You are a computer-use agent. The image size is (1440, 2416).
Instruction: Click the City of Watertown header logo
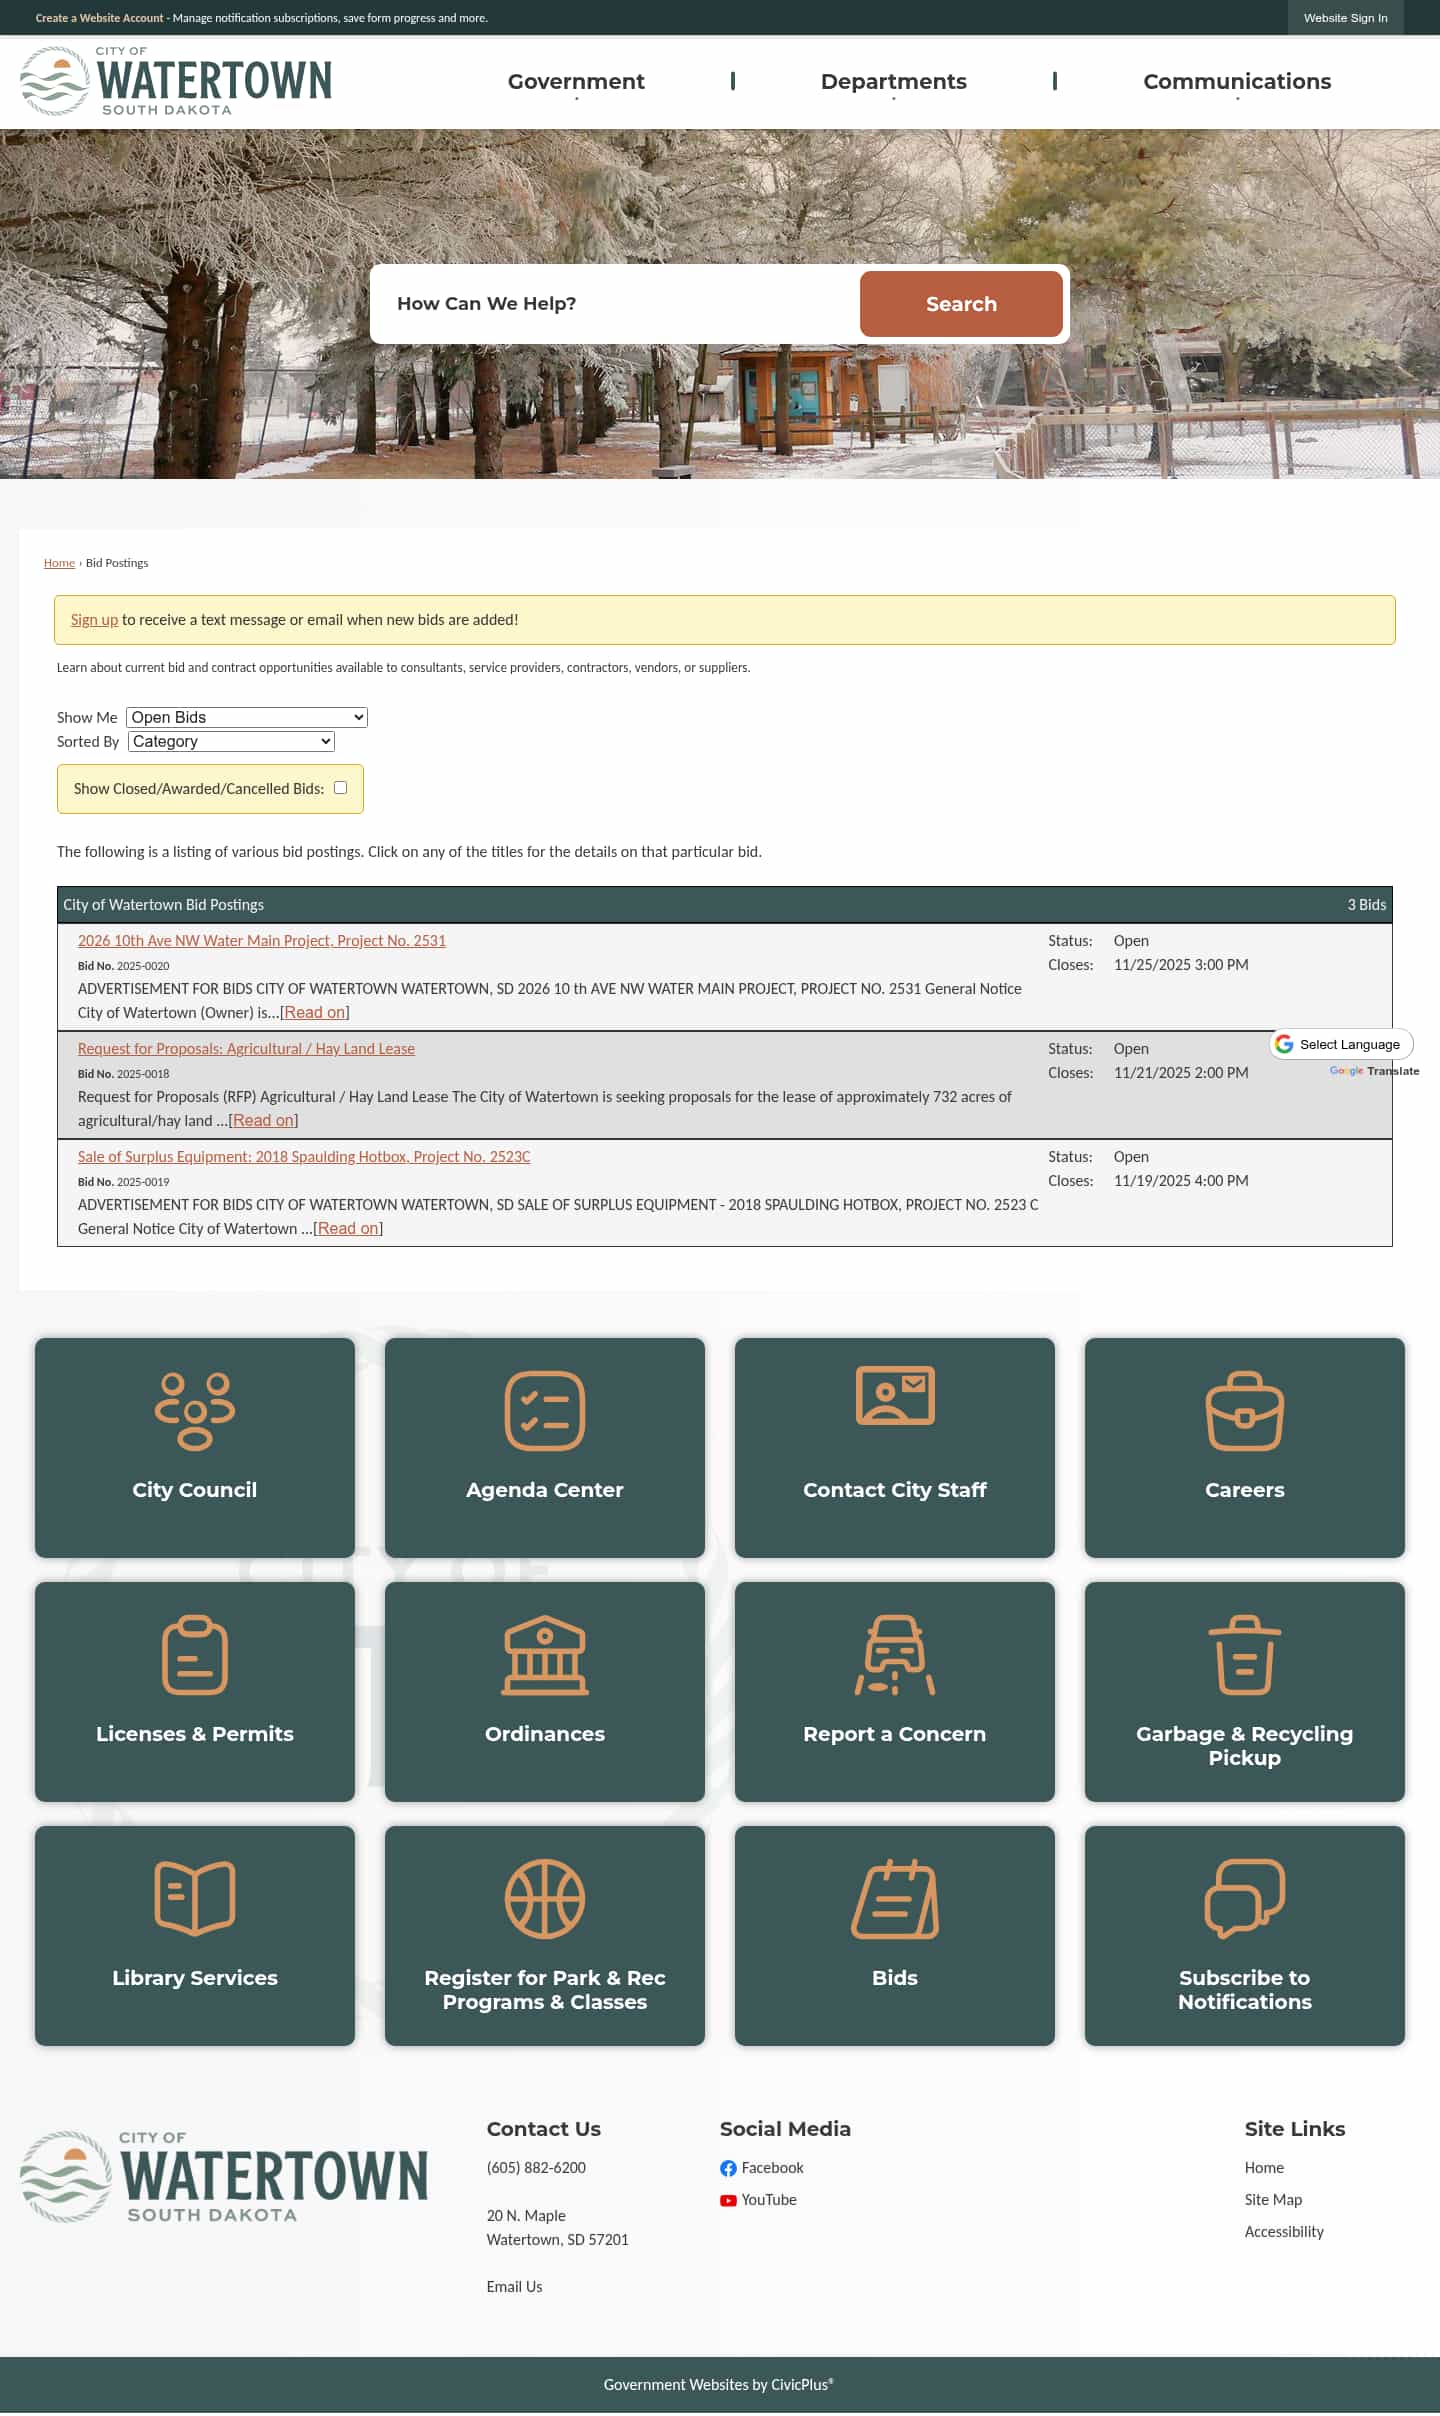(176, 81)
